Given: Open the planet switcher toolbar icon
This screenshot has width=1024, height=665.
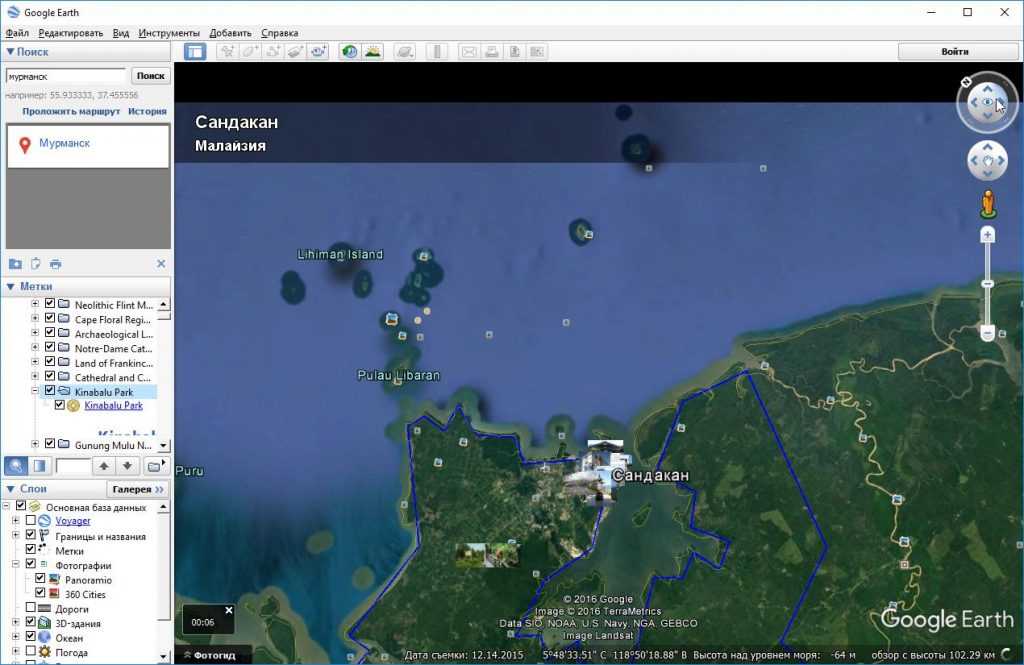Looking at the screenshot, I should (405, 52).
